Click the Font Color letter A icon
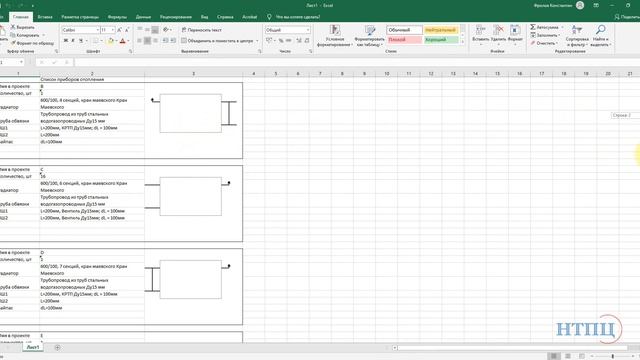This screenshot has height=360, width=640. [x=122, y=40]
